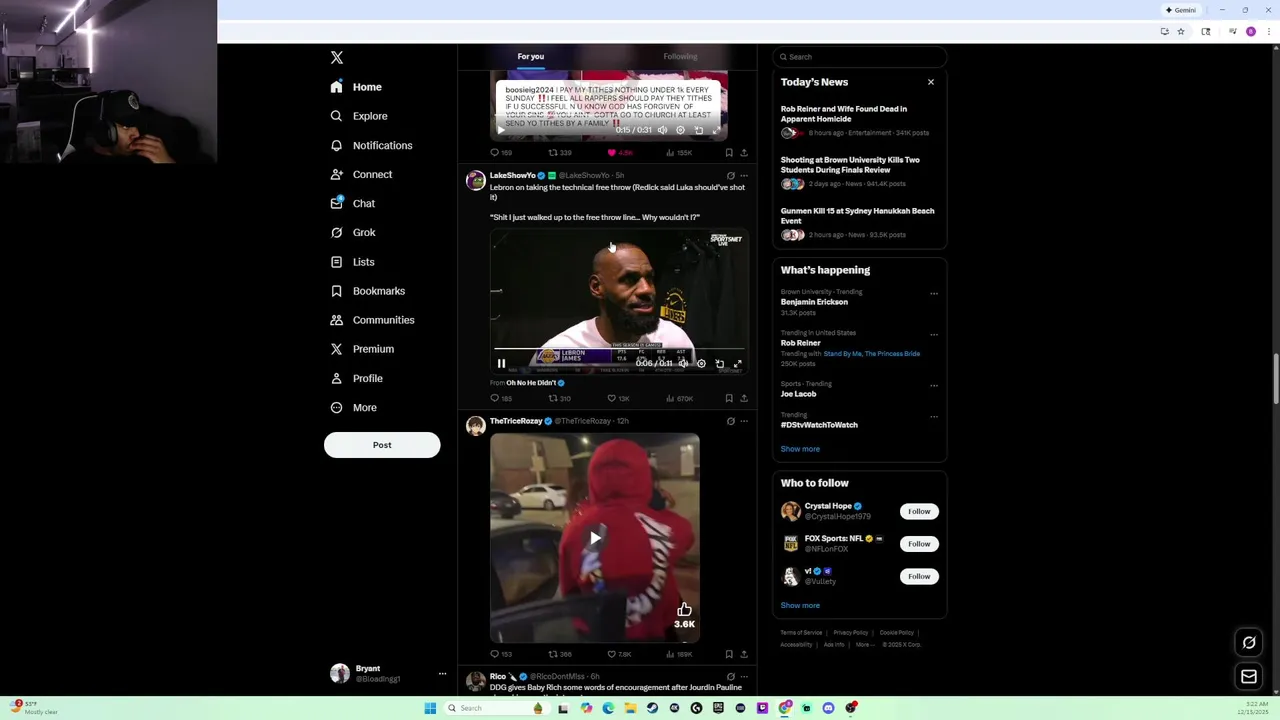Go to Connect in the sidebar
The image size is (1280, 720).
[361, 174]
